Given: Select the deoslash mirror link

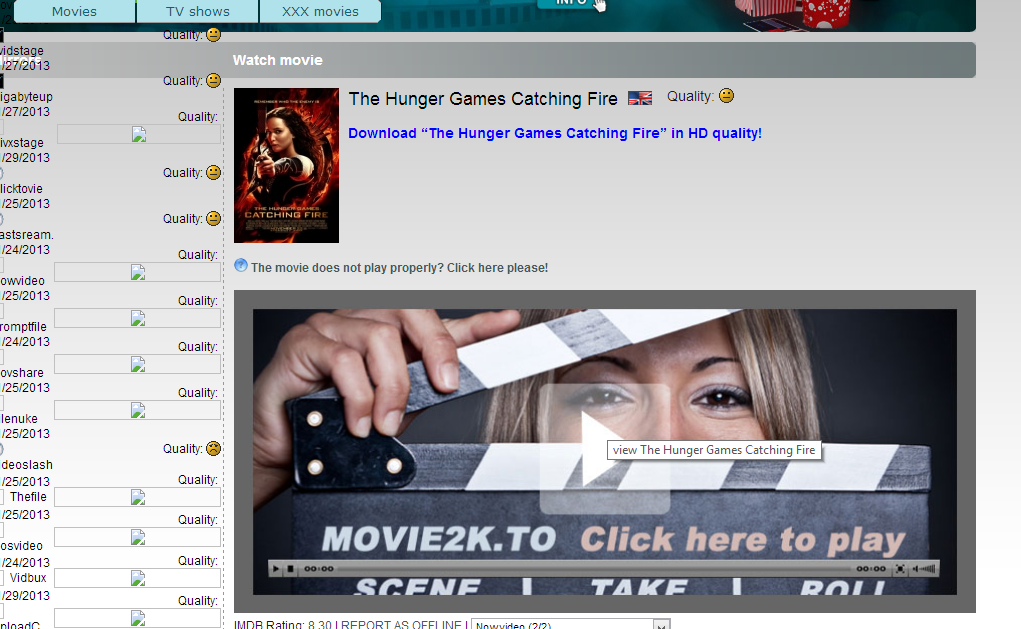Looking at the screenshot, I should coord(27,465).
